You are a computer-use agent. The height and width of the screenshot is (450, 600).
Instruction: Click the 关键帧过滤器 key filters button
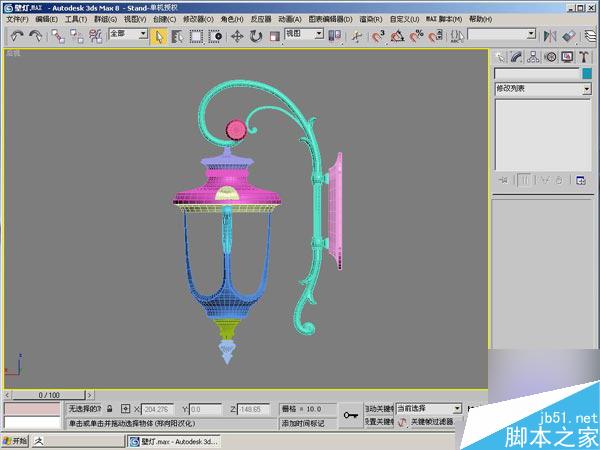click(432, 422)
